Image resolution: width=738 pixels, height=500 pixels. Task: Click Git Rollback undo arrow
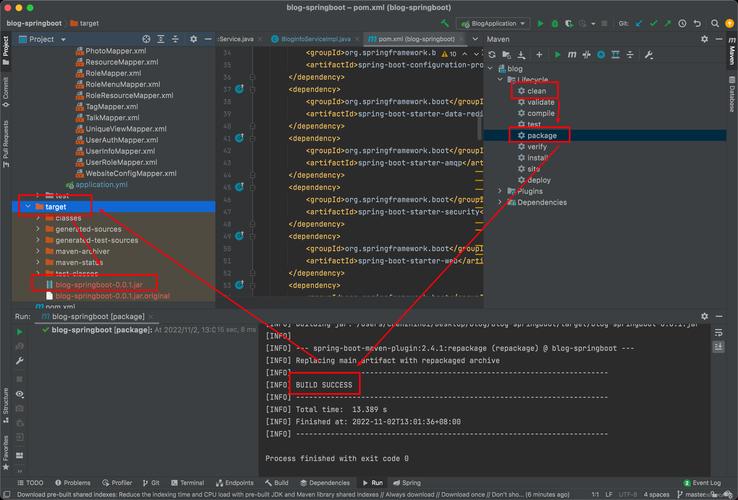click(697, 23)
